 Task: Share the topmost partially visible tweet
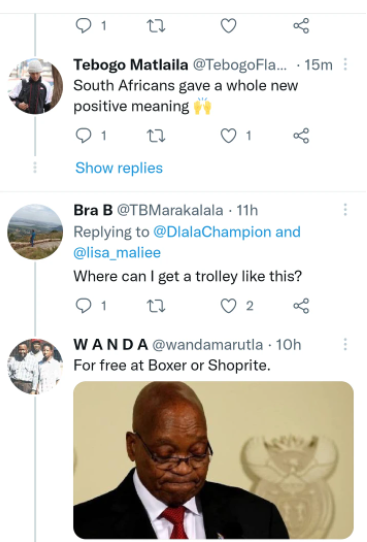coord(301,26)
